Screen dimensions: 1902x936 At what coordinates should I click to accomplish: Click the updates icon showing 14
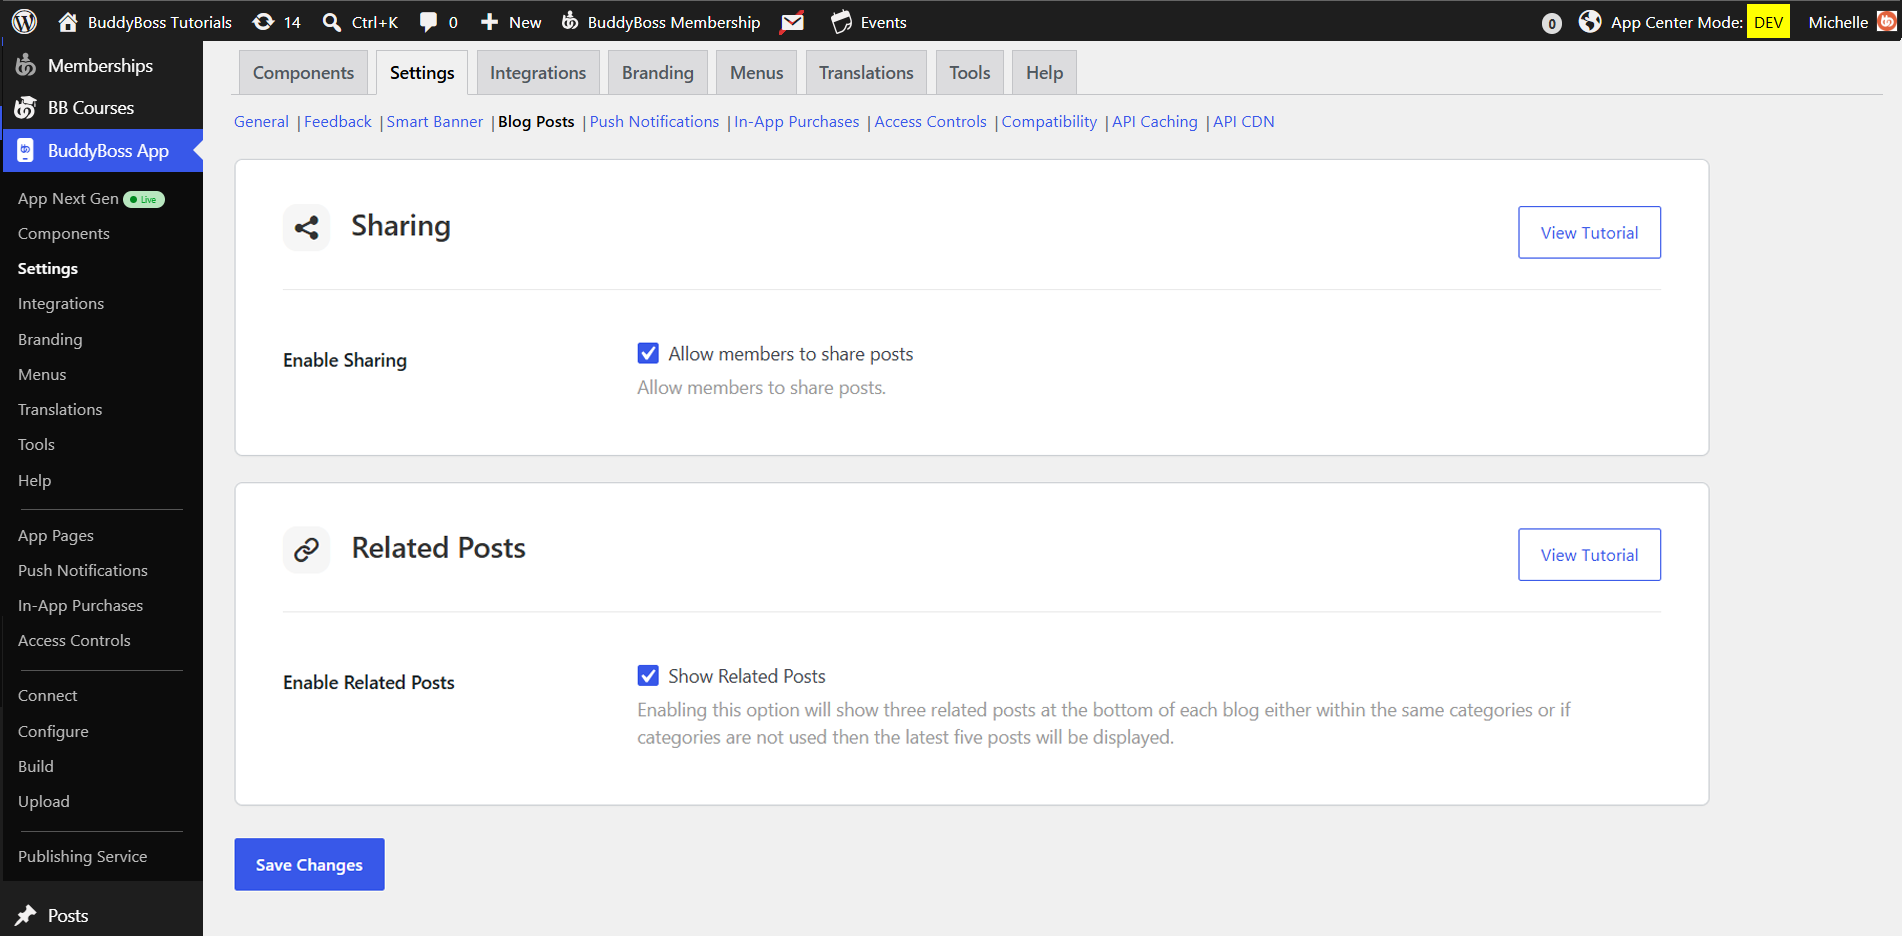[x=263, y=21]
